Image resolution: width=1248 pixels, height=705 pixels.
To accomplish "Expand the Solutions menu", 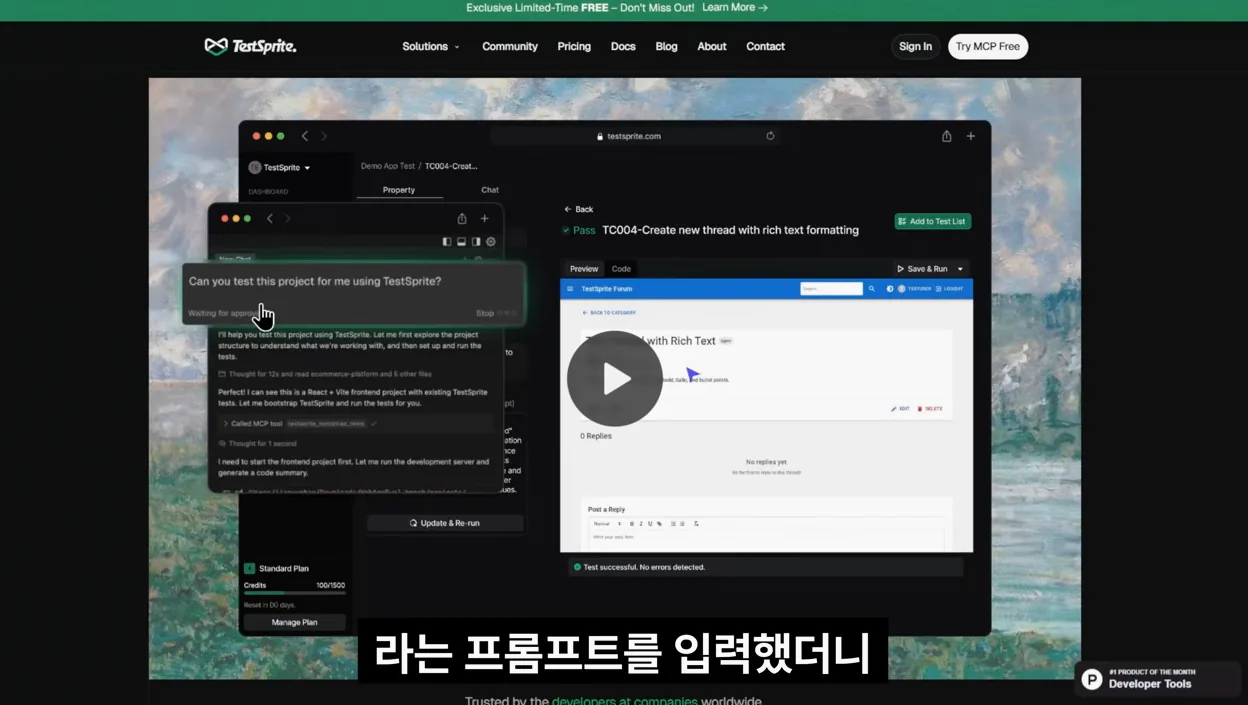I will [431, 46].
